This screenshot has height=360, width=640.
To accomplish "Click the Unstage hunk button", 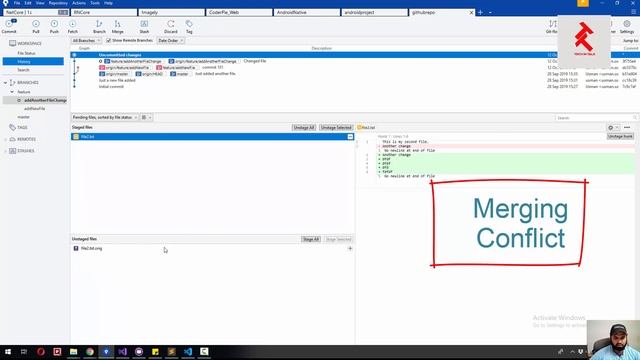I will pyautogui.click(x=620, y=136).
